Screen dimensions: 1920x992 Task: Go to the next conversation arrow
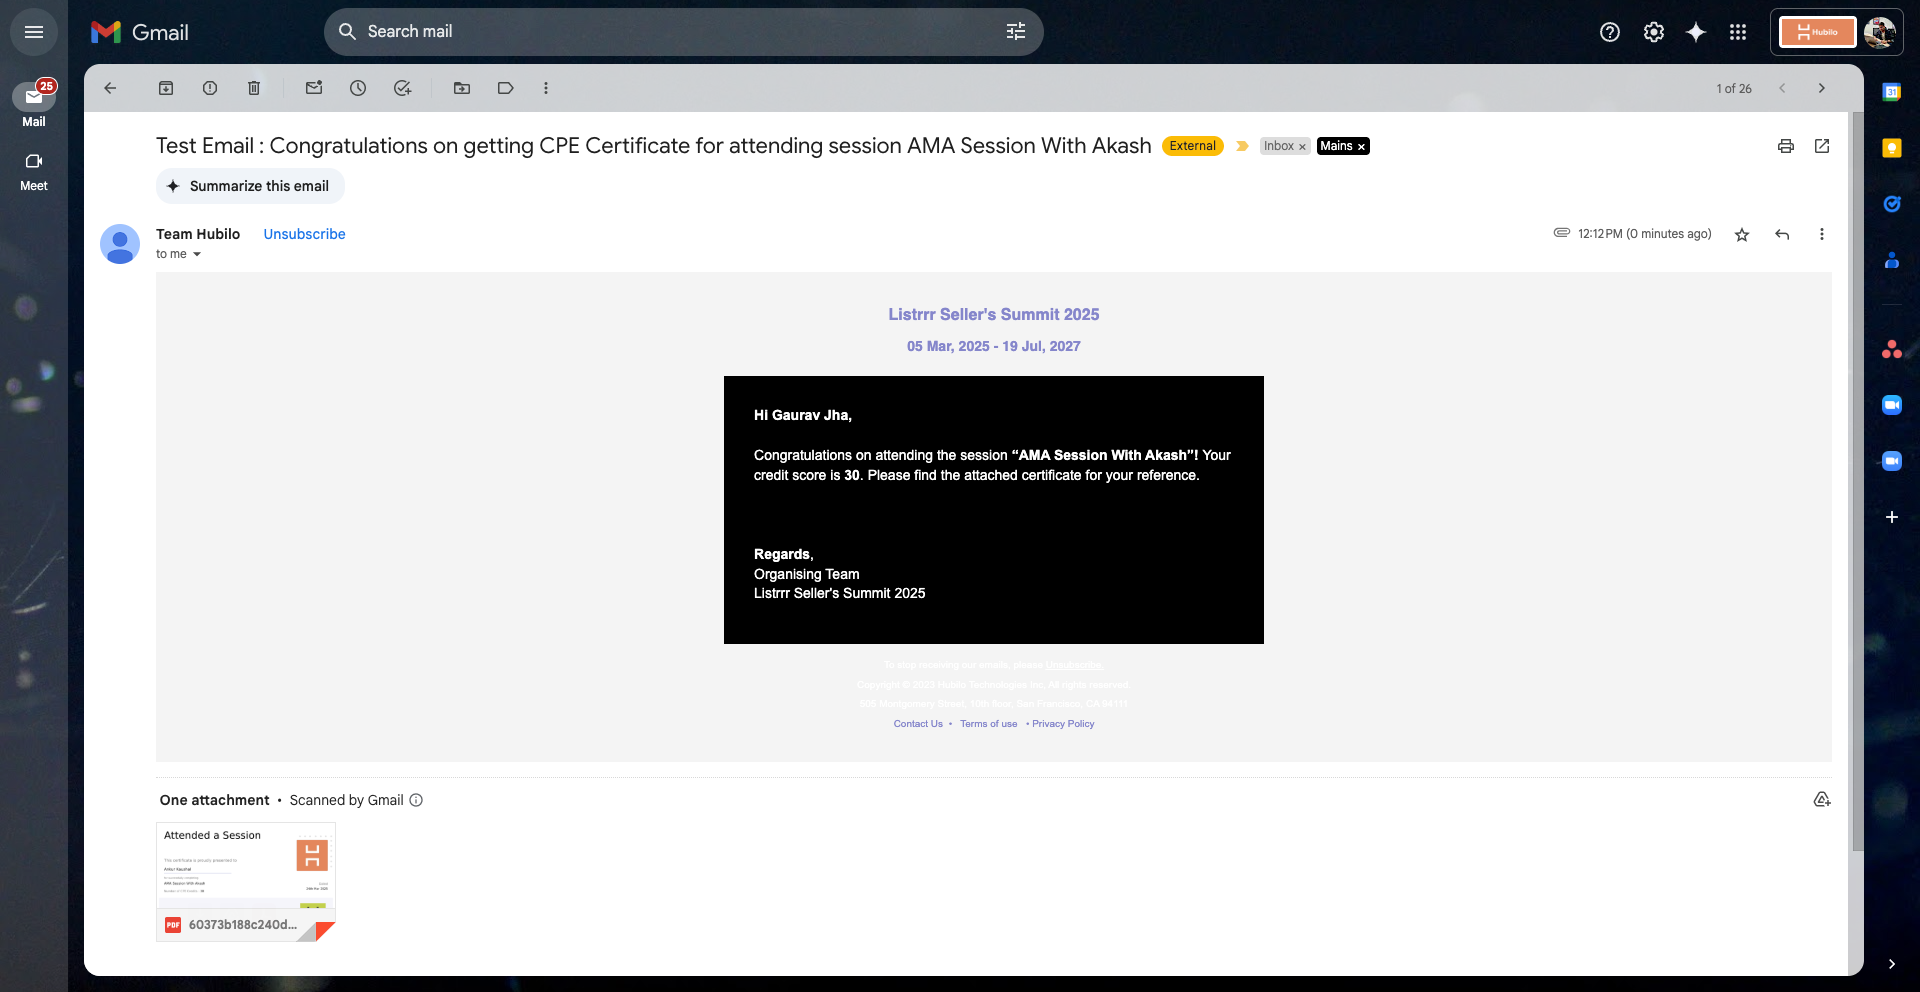click(1822, 88)
